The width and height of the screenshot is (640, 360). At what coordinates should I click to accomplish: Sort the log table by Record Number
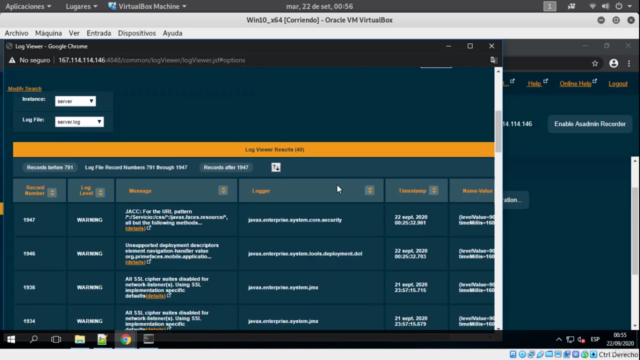[52, 193]
